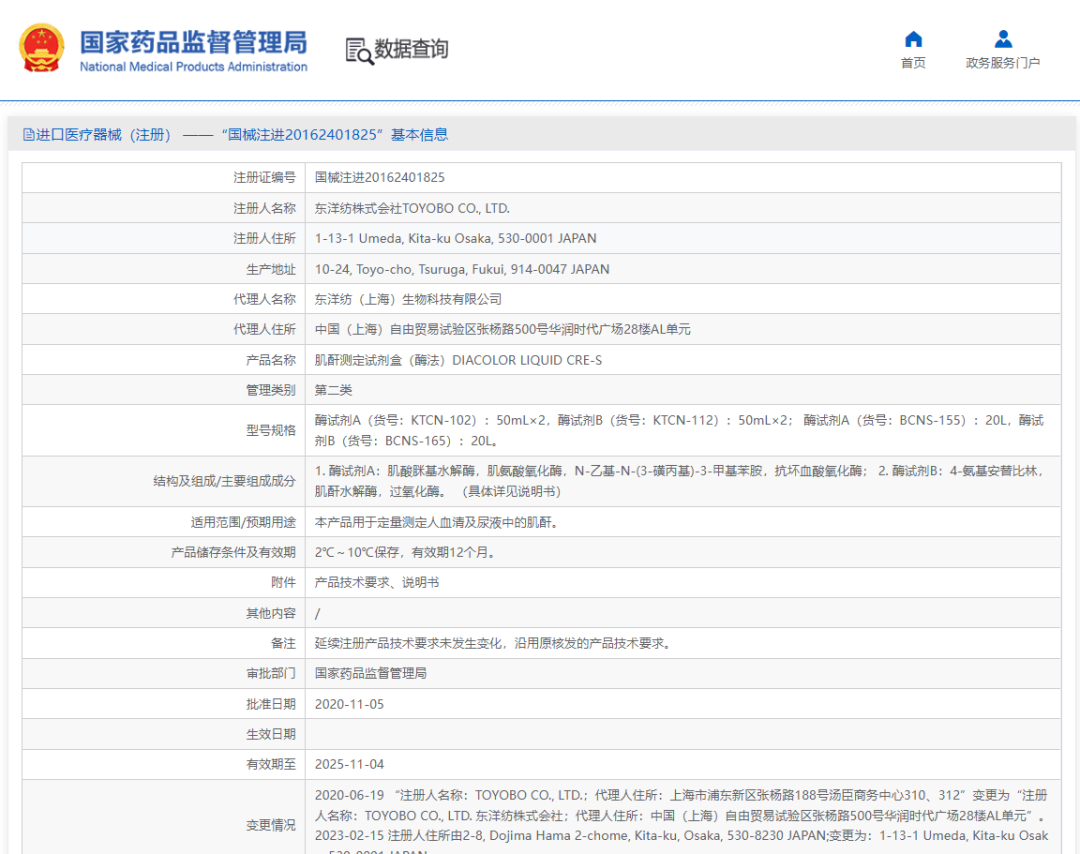The image size is (1080, 854).
Task: Open the 政务服务门户 text link
Action: [x=1003, y=63]
